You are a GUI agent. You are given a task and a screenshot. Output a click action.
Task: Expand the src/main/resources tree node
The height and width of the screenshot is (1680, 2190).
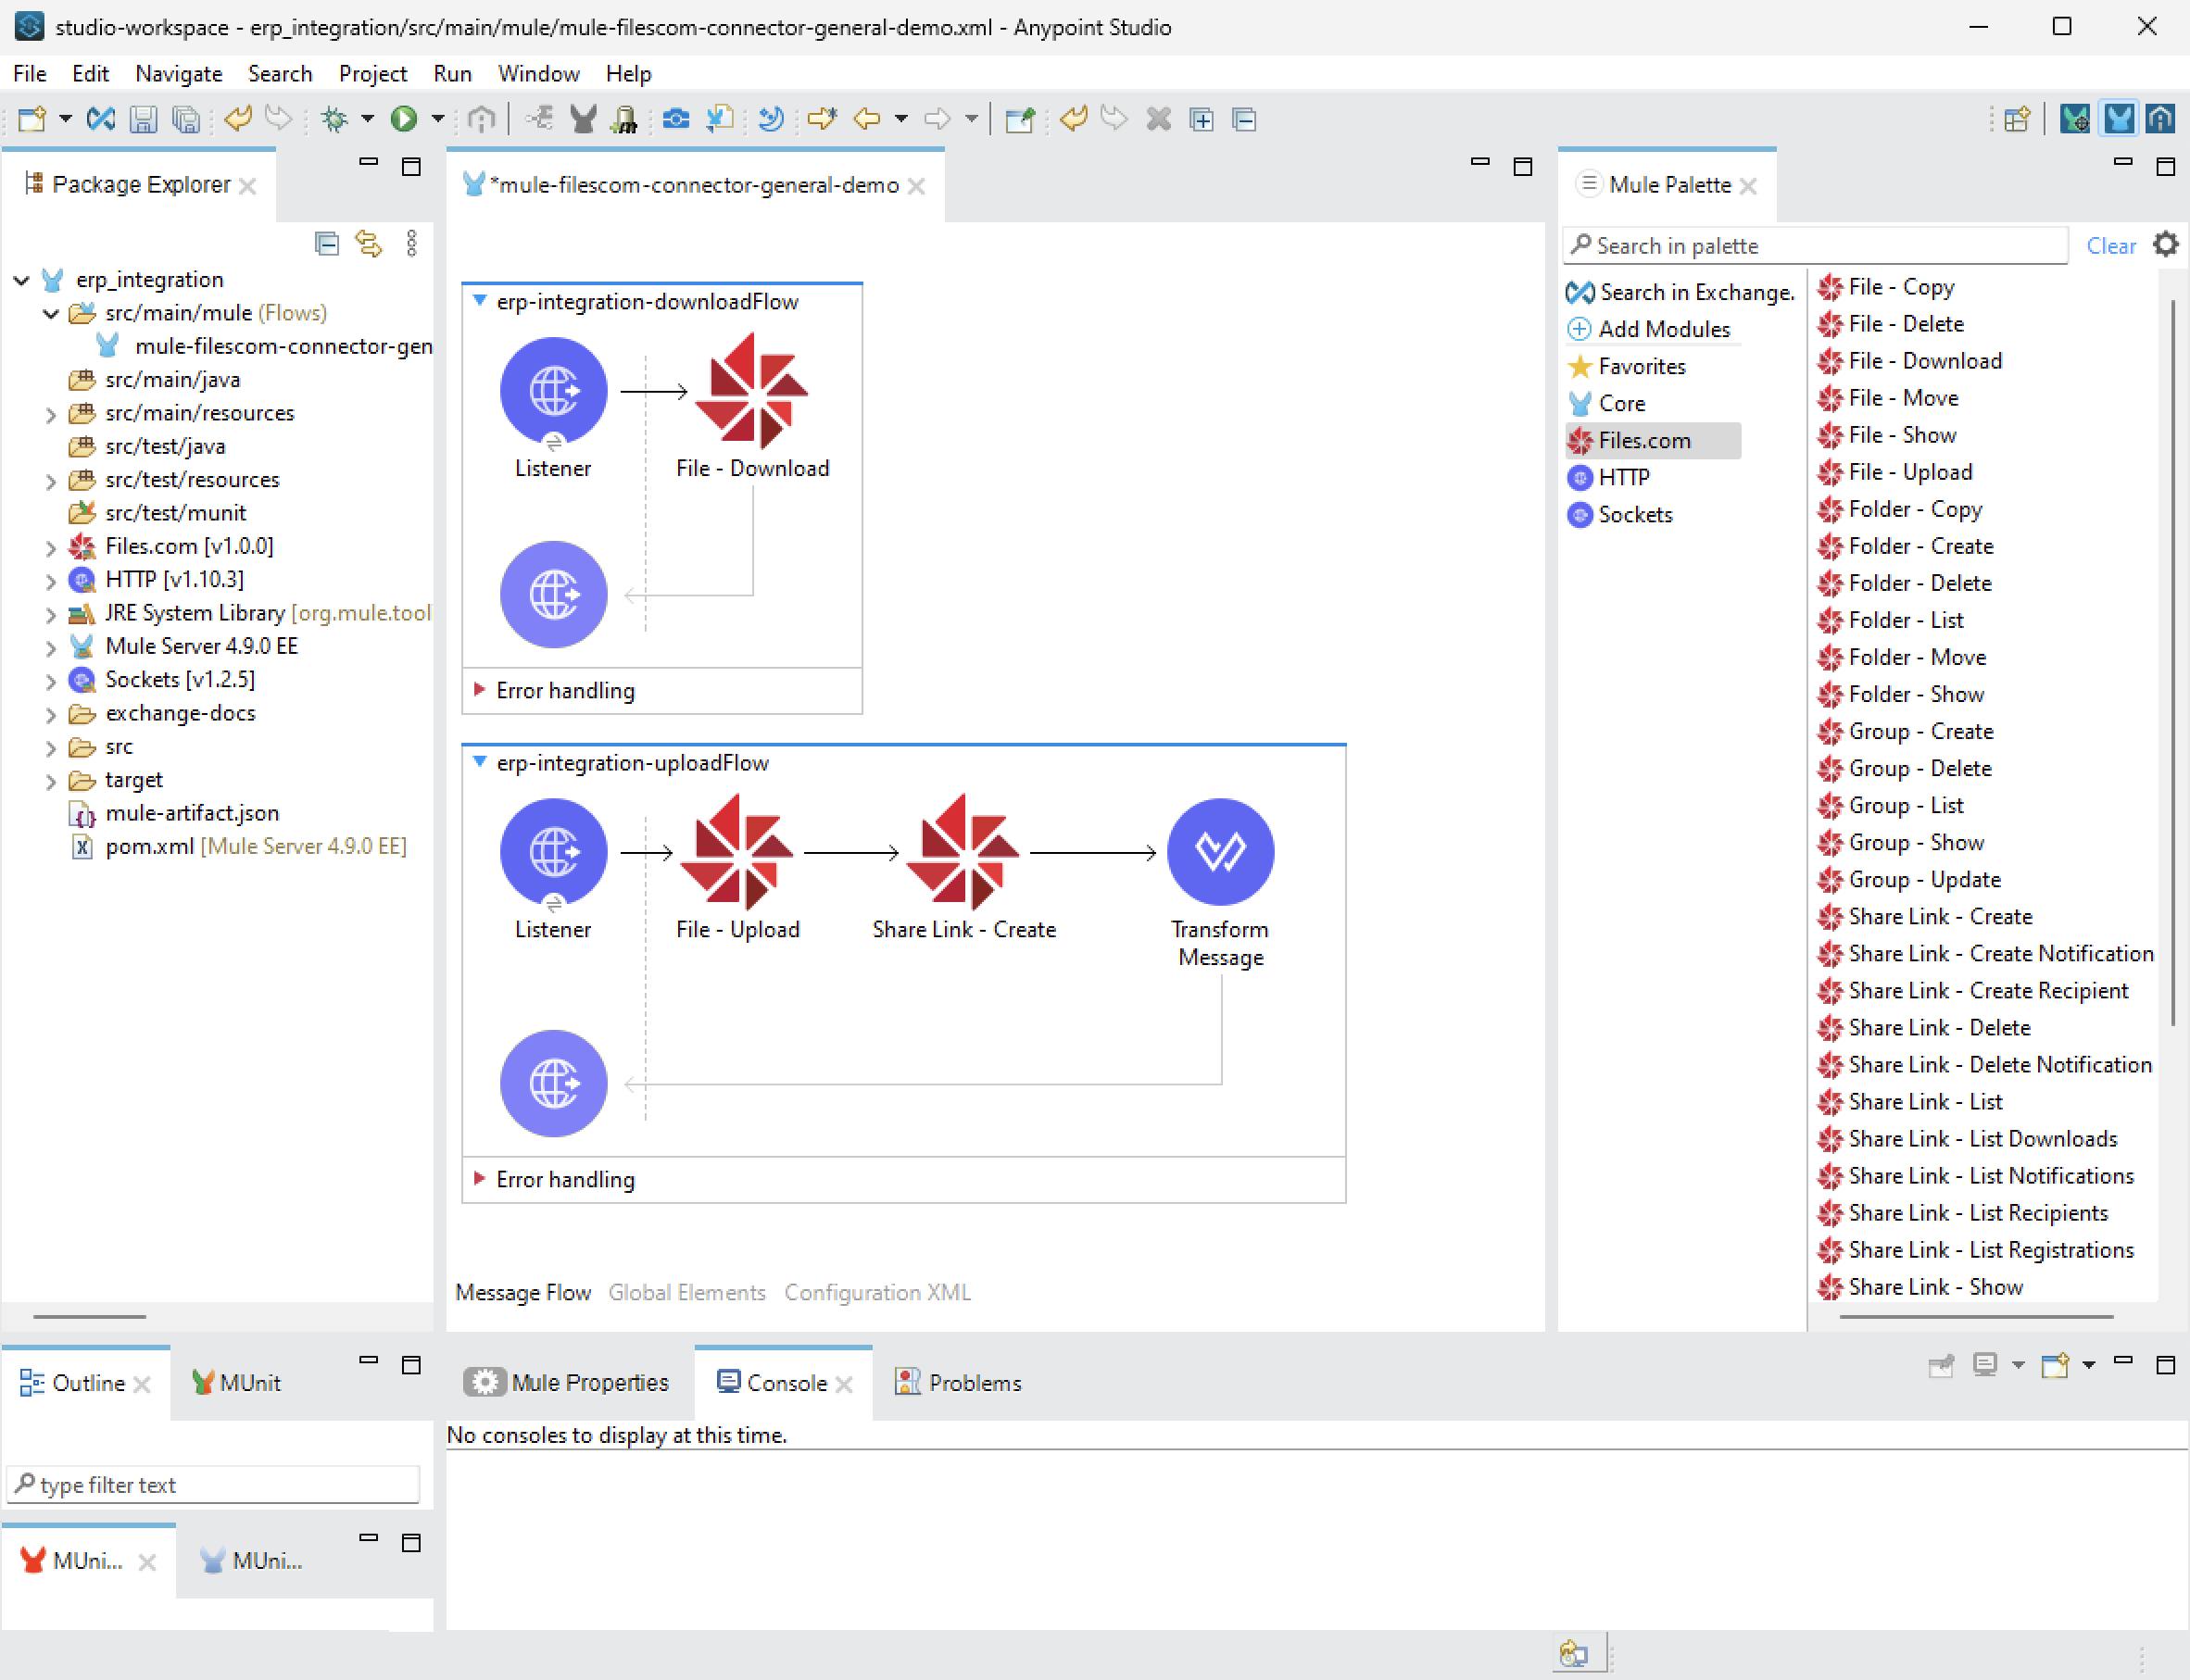point(51,413)
